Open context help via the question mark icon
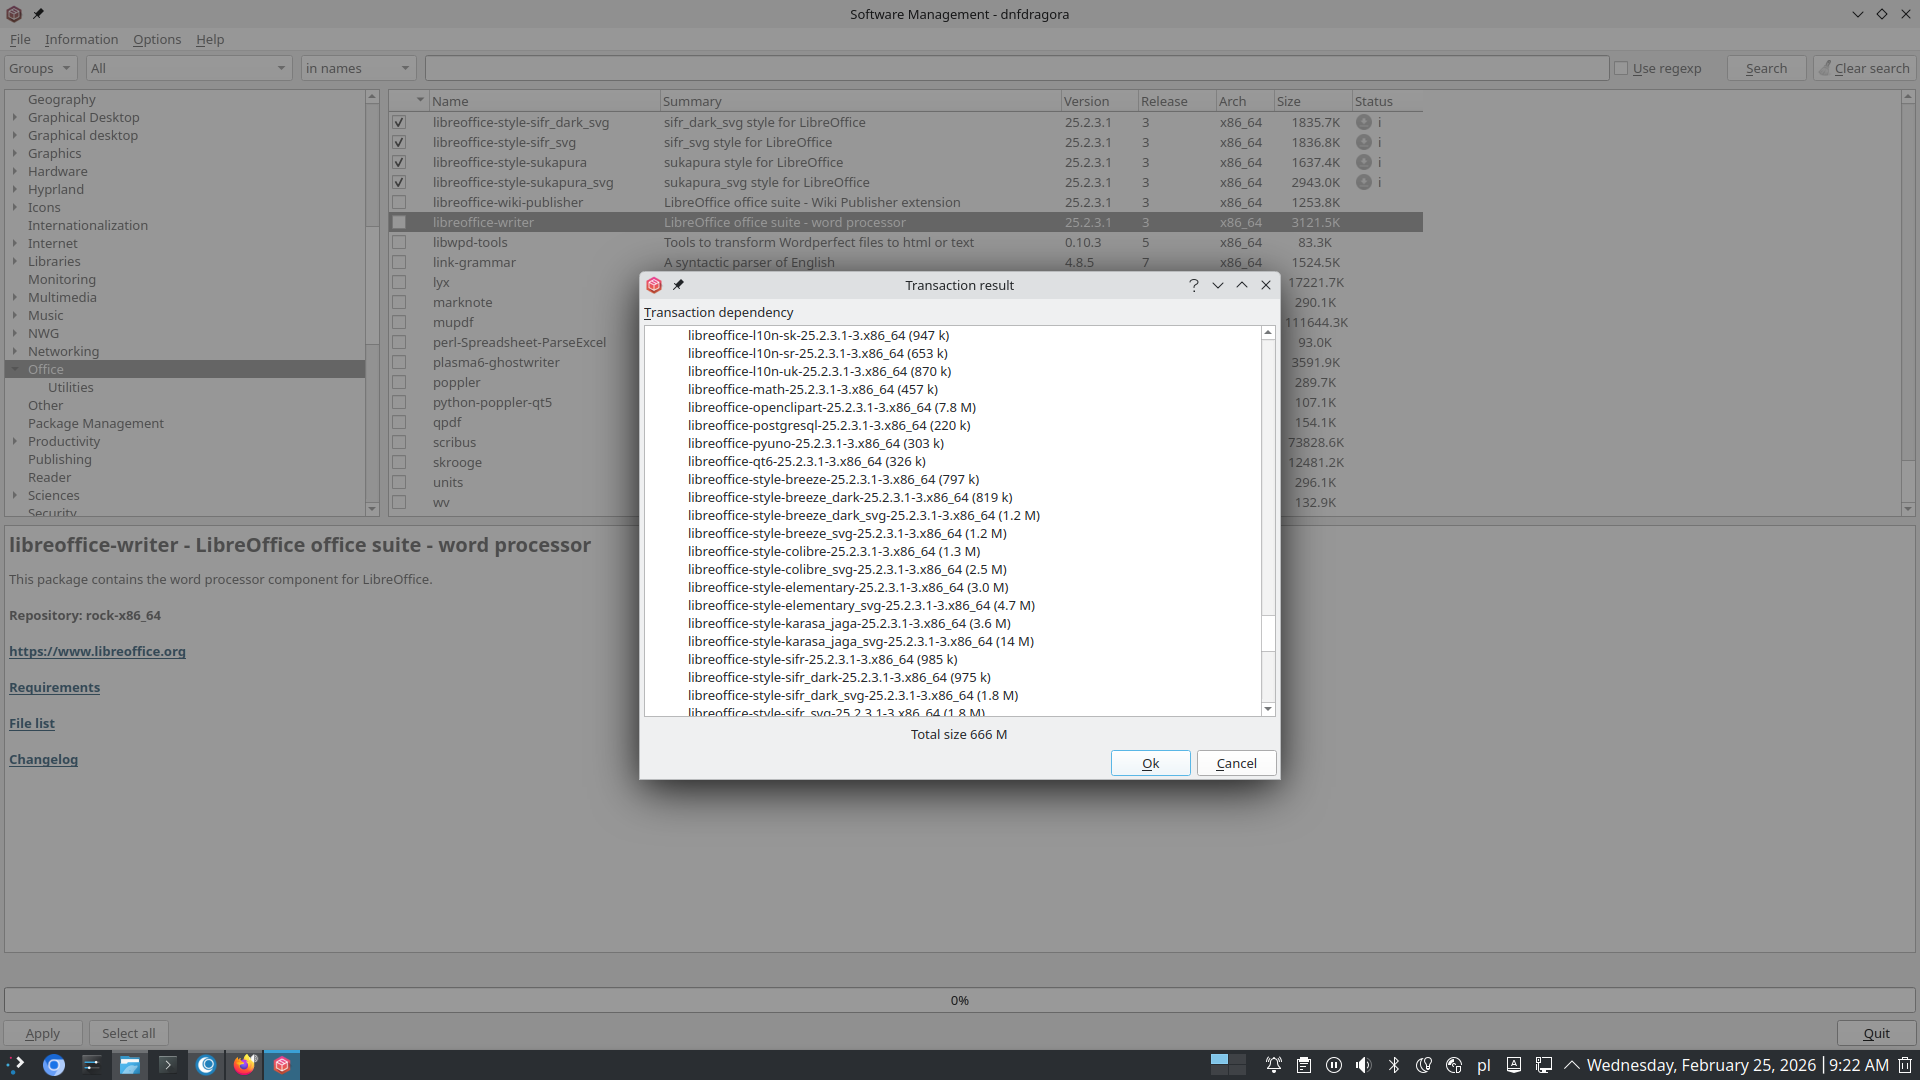1920x1080 pixels. click(1193, 285)
